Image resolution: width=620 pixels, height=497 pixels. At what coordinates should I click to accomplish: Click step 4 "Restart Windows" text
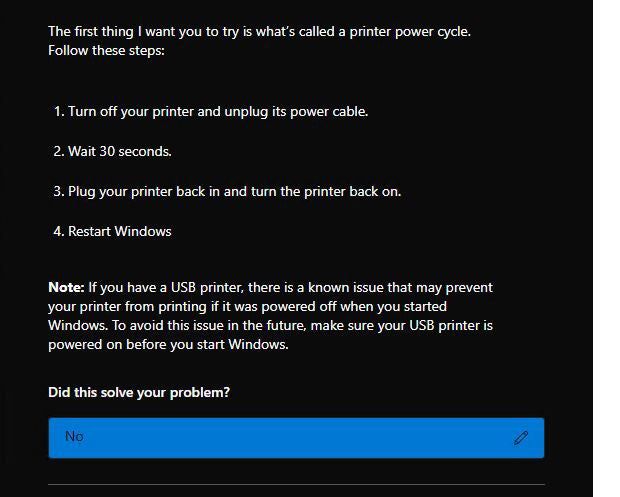119,231
